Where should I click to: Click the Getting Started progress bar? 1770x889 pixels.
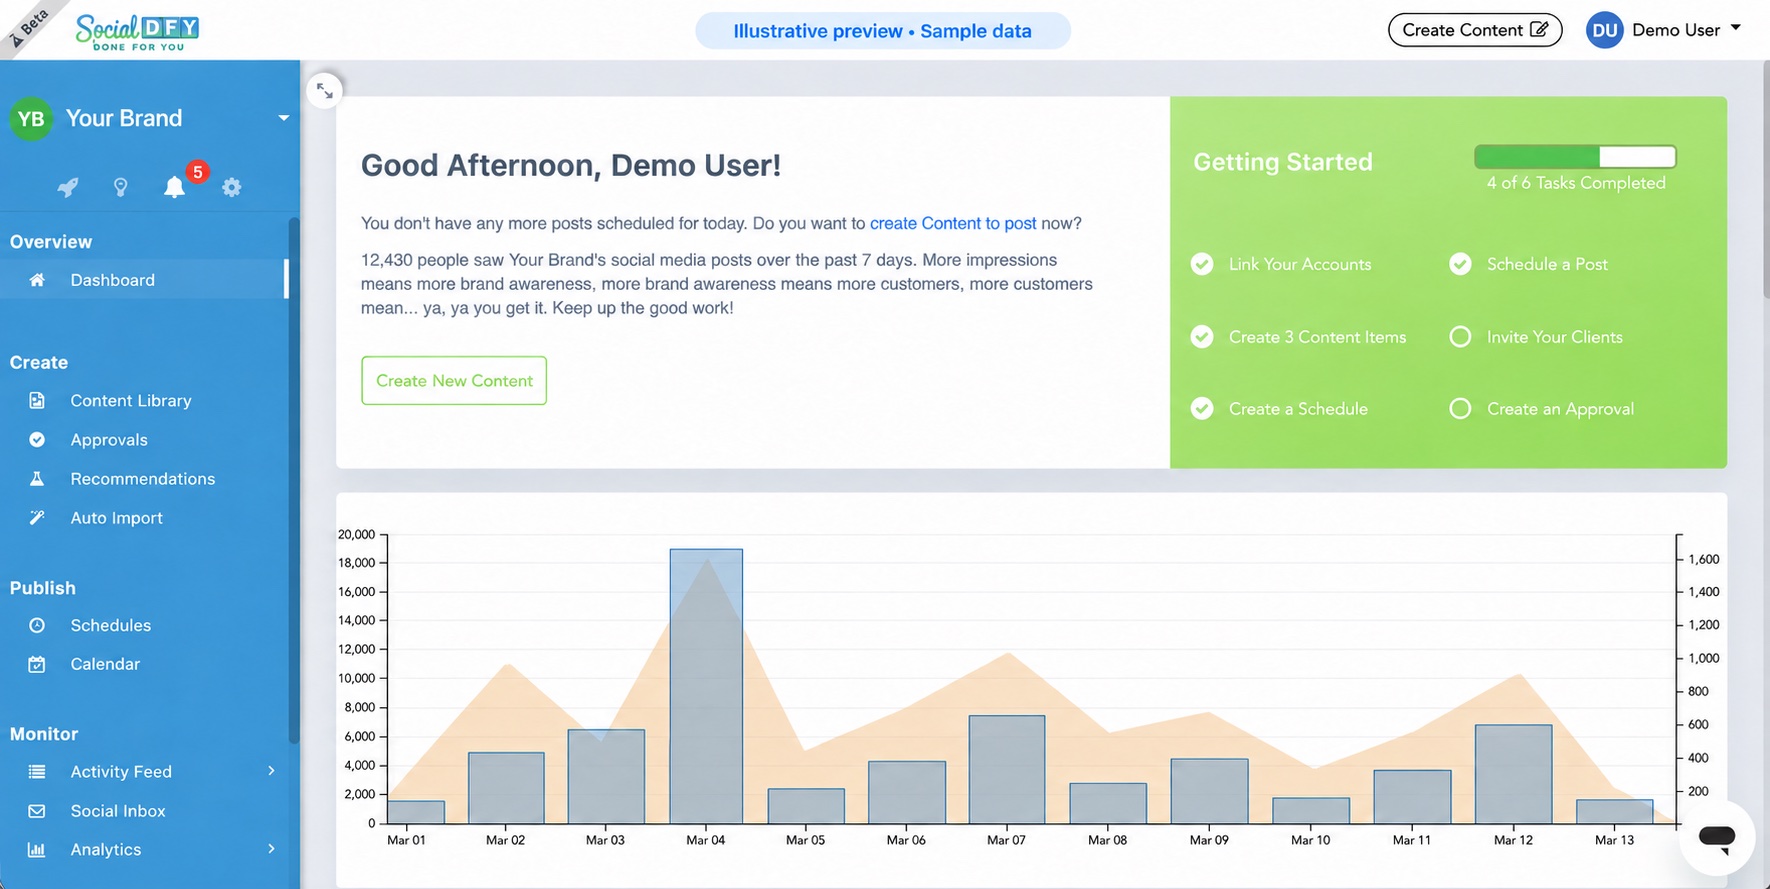(1575, 156)
